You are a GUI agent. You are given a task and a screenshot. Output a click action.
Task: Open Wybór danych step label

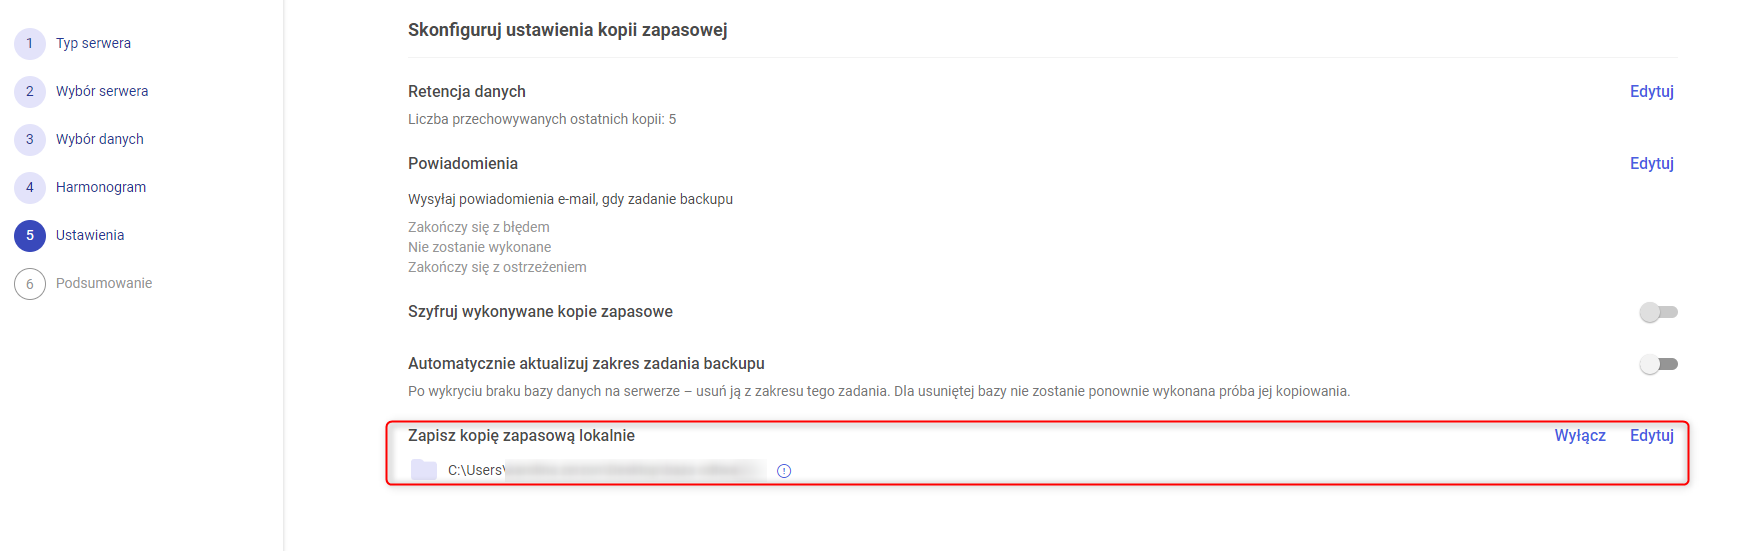pos(100,140)
